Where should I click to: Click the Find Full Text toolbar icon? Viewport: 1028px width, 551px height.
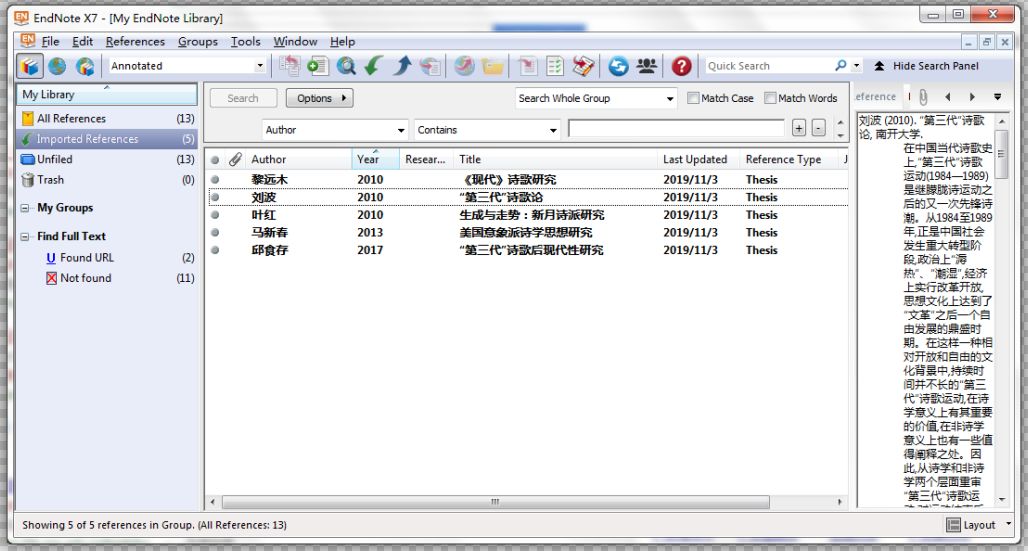(x=430, y=66)
